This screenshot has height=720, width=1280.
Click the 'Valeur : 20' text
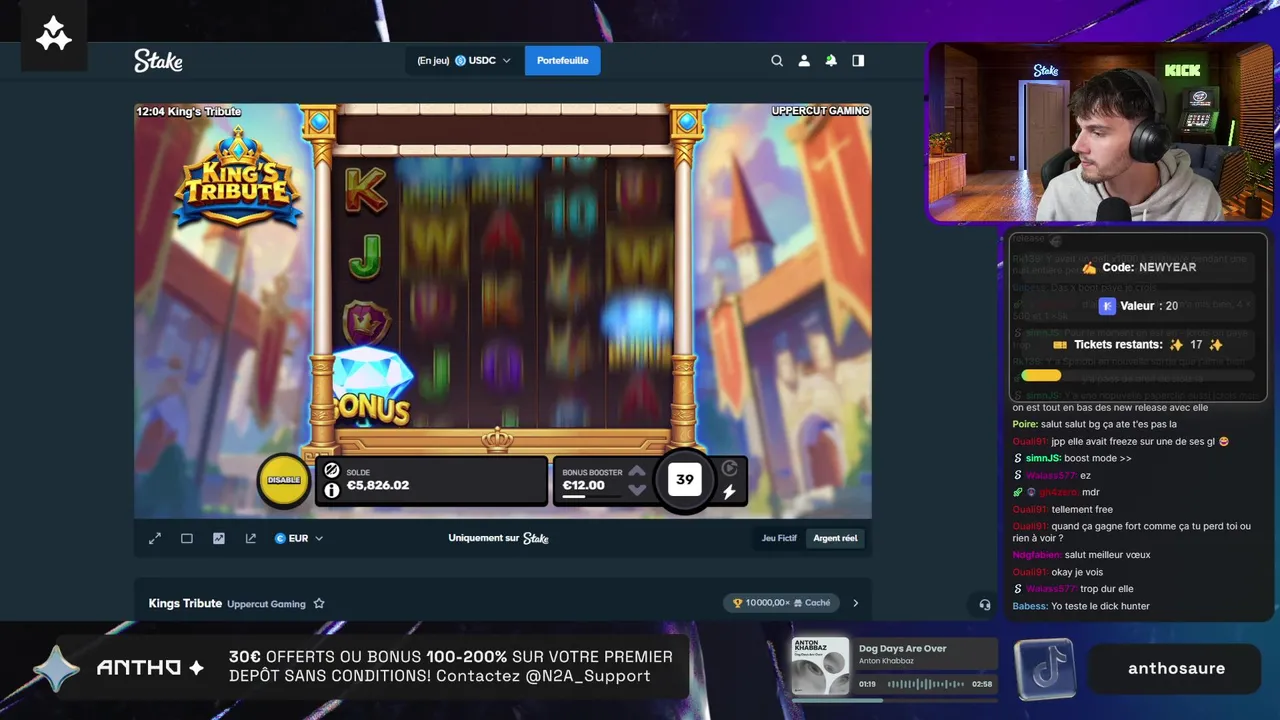coord(1149,306)
